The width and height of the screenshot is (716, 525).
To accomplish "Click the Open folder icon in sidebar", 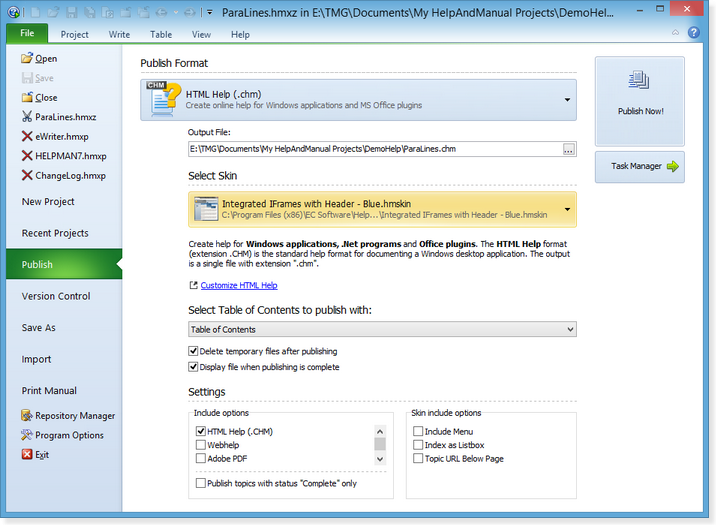I will (27, 59).
